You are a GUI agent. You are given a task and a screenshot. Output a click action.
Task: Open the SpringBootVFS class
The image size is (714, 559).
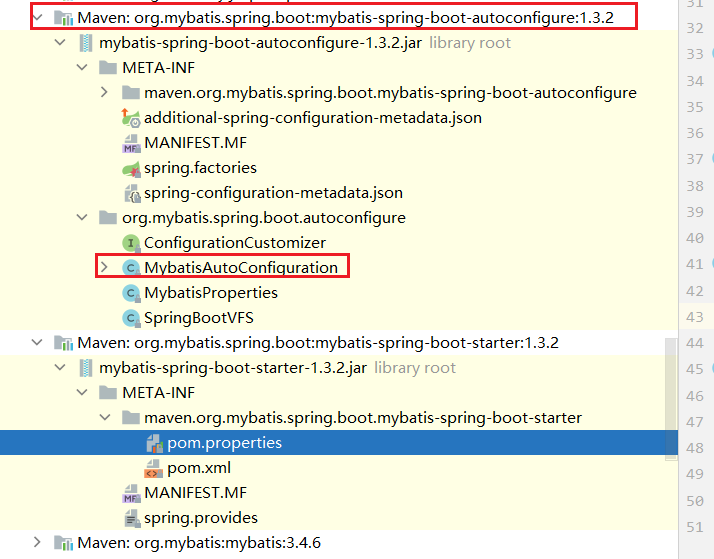(199, 318)
